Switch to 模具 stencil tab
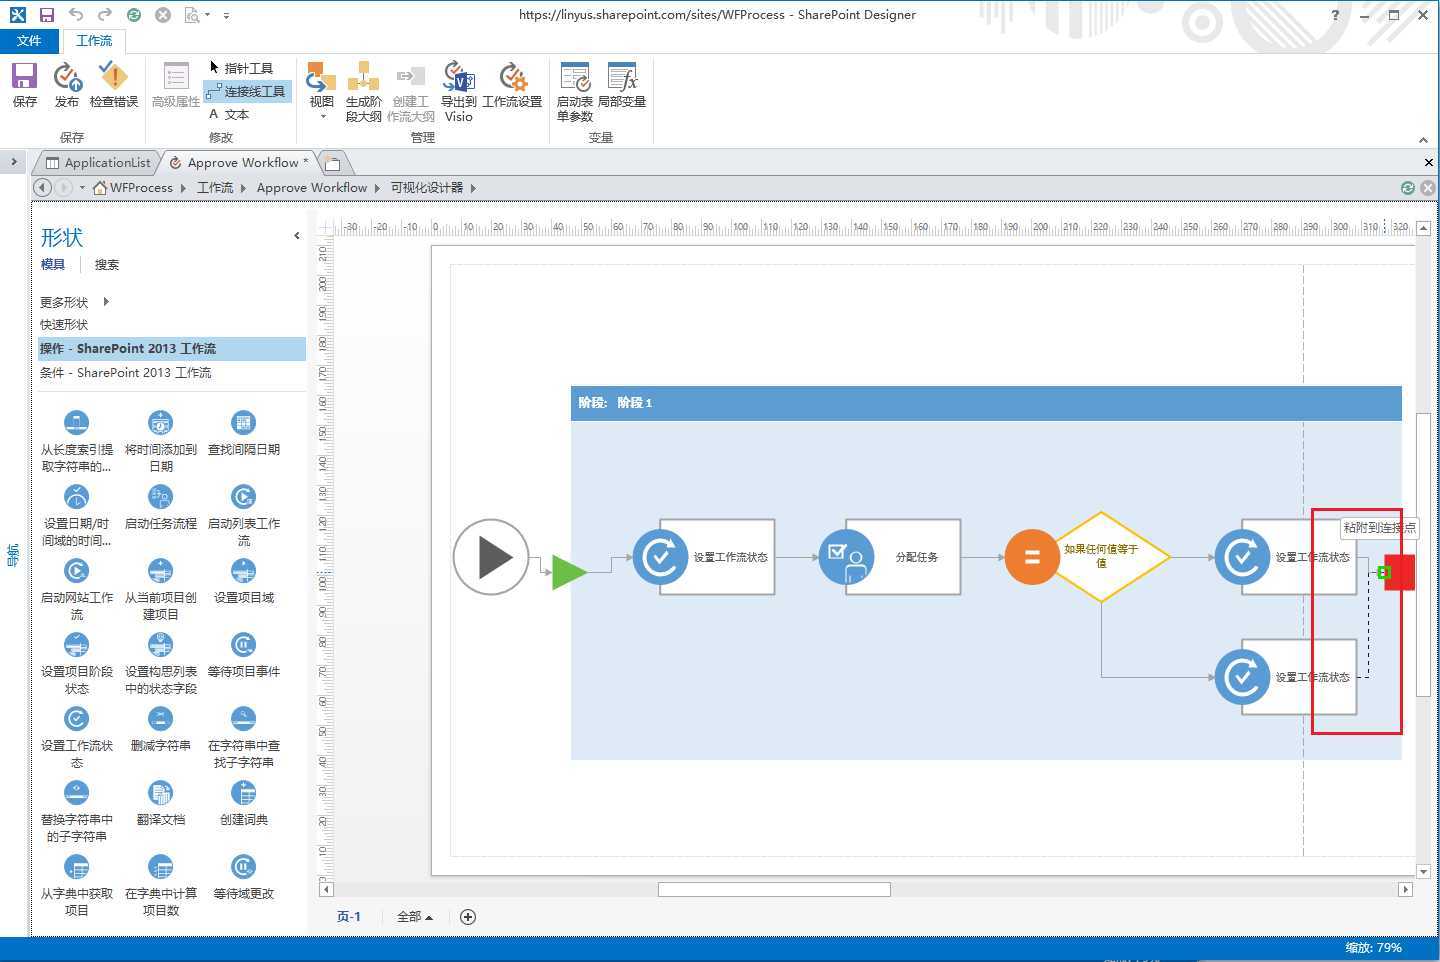1440x962 pixels. click(53, 265)
